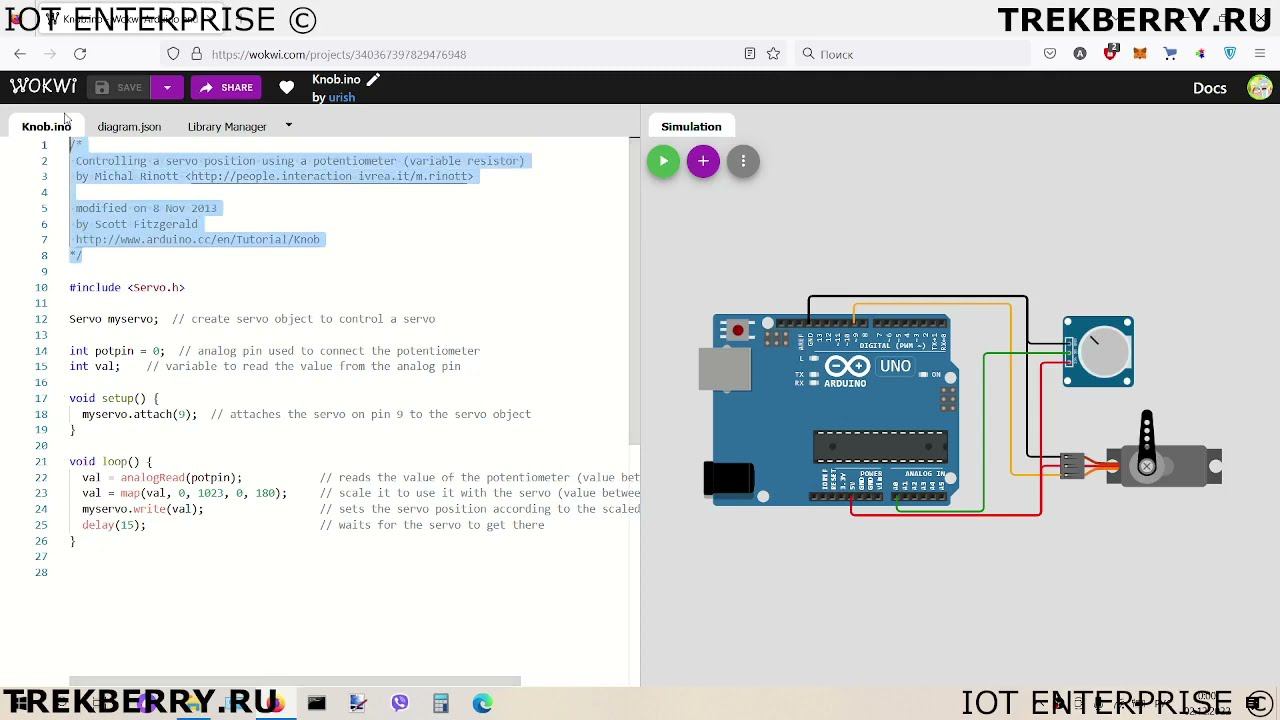Add a new part with the purple plus button
1280x720 pixels.
(x=703, y=161)
